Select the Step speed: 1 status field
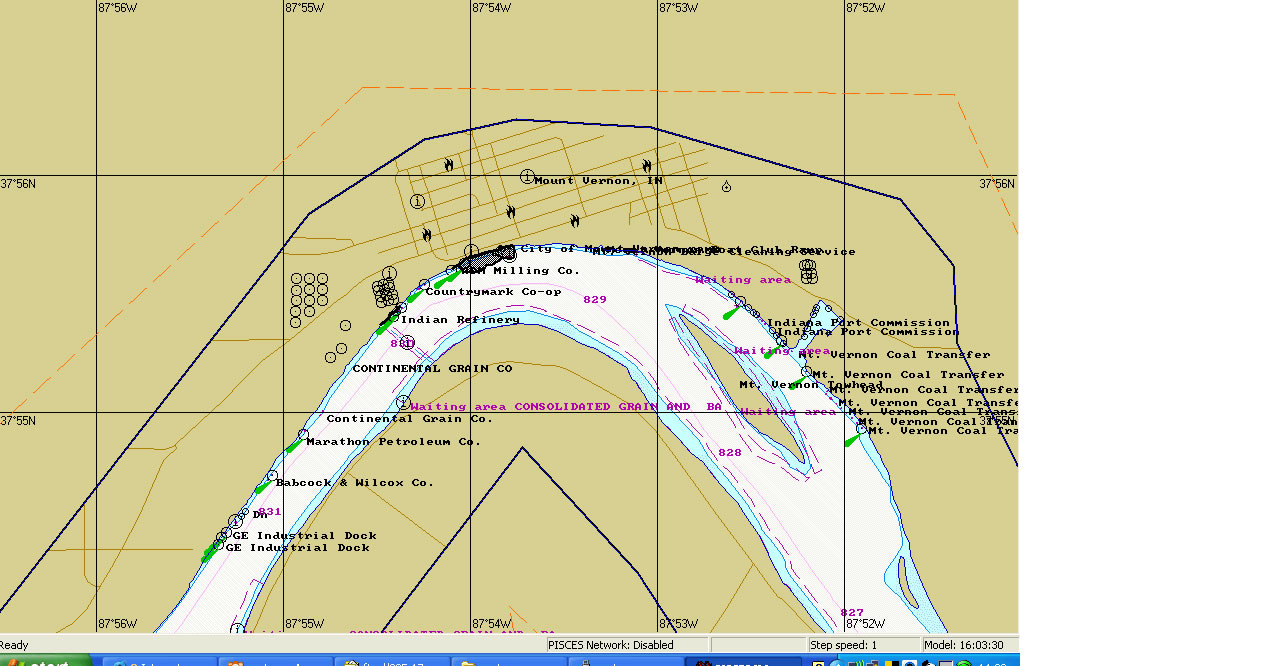Screen dimensions: 1274x666 coord(863,645)
